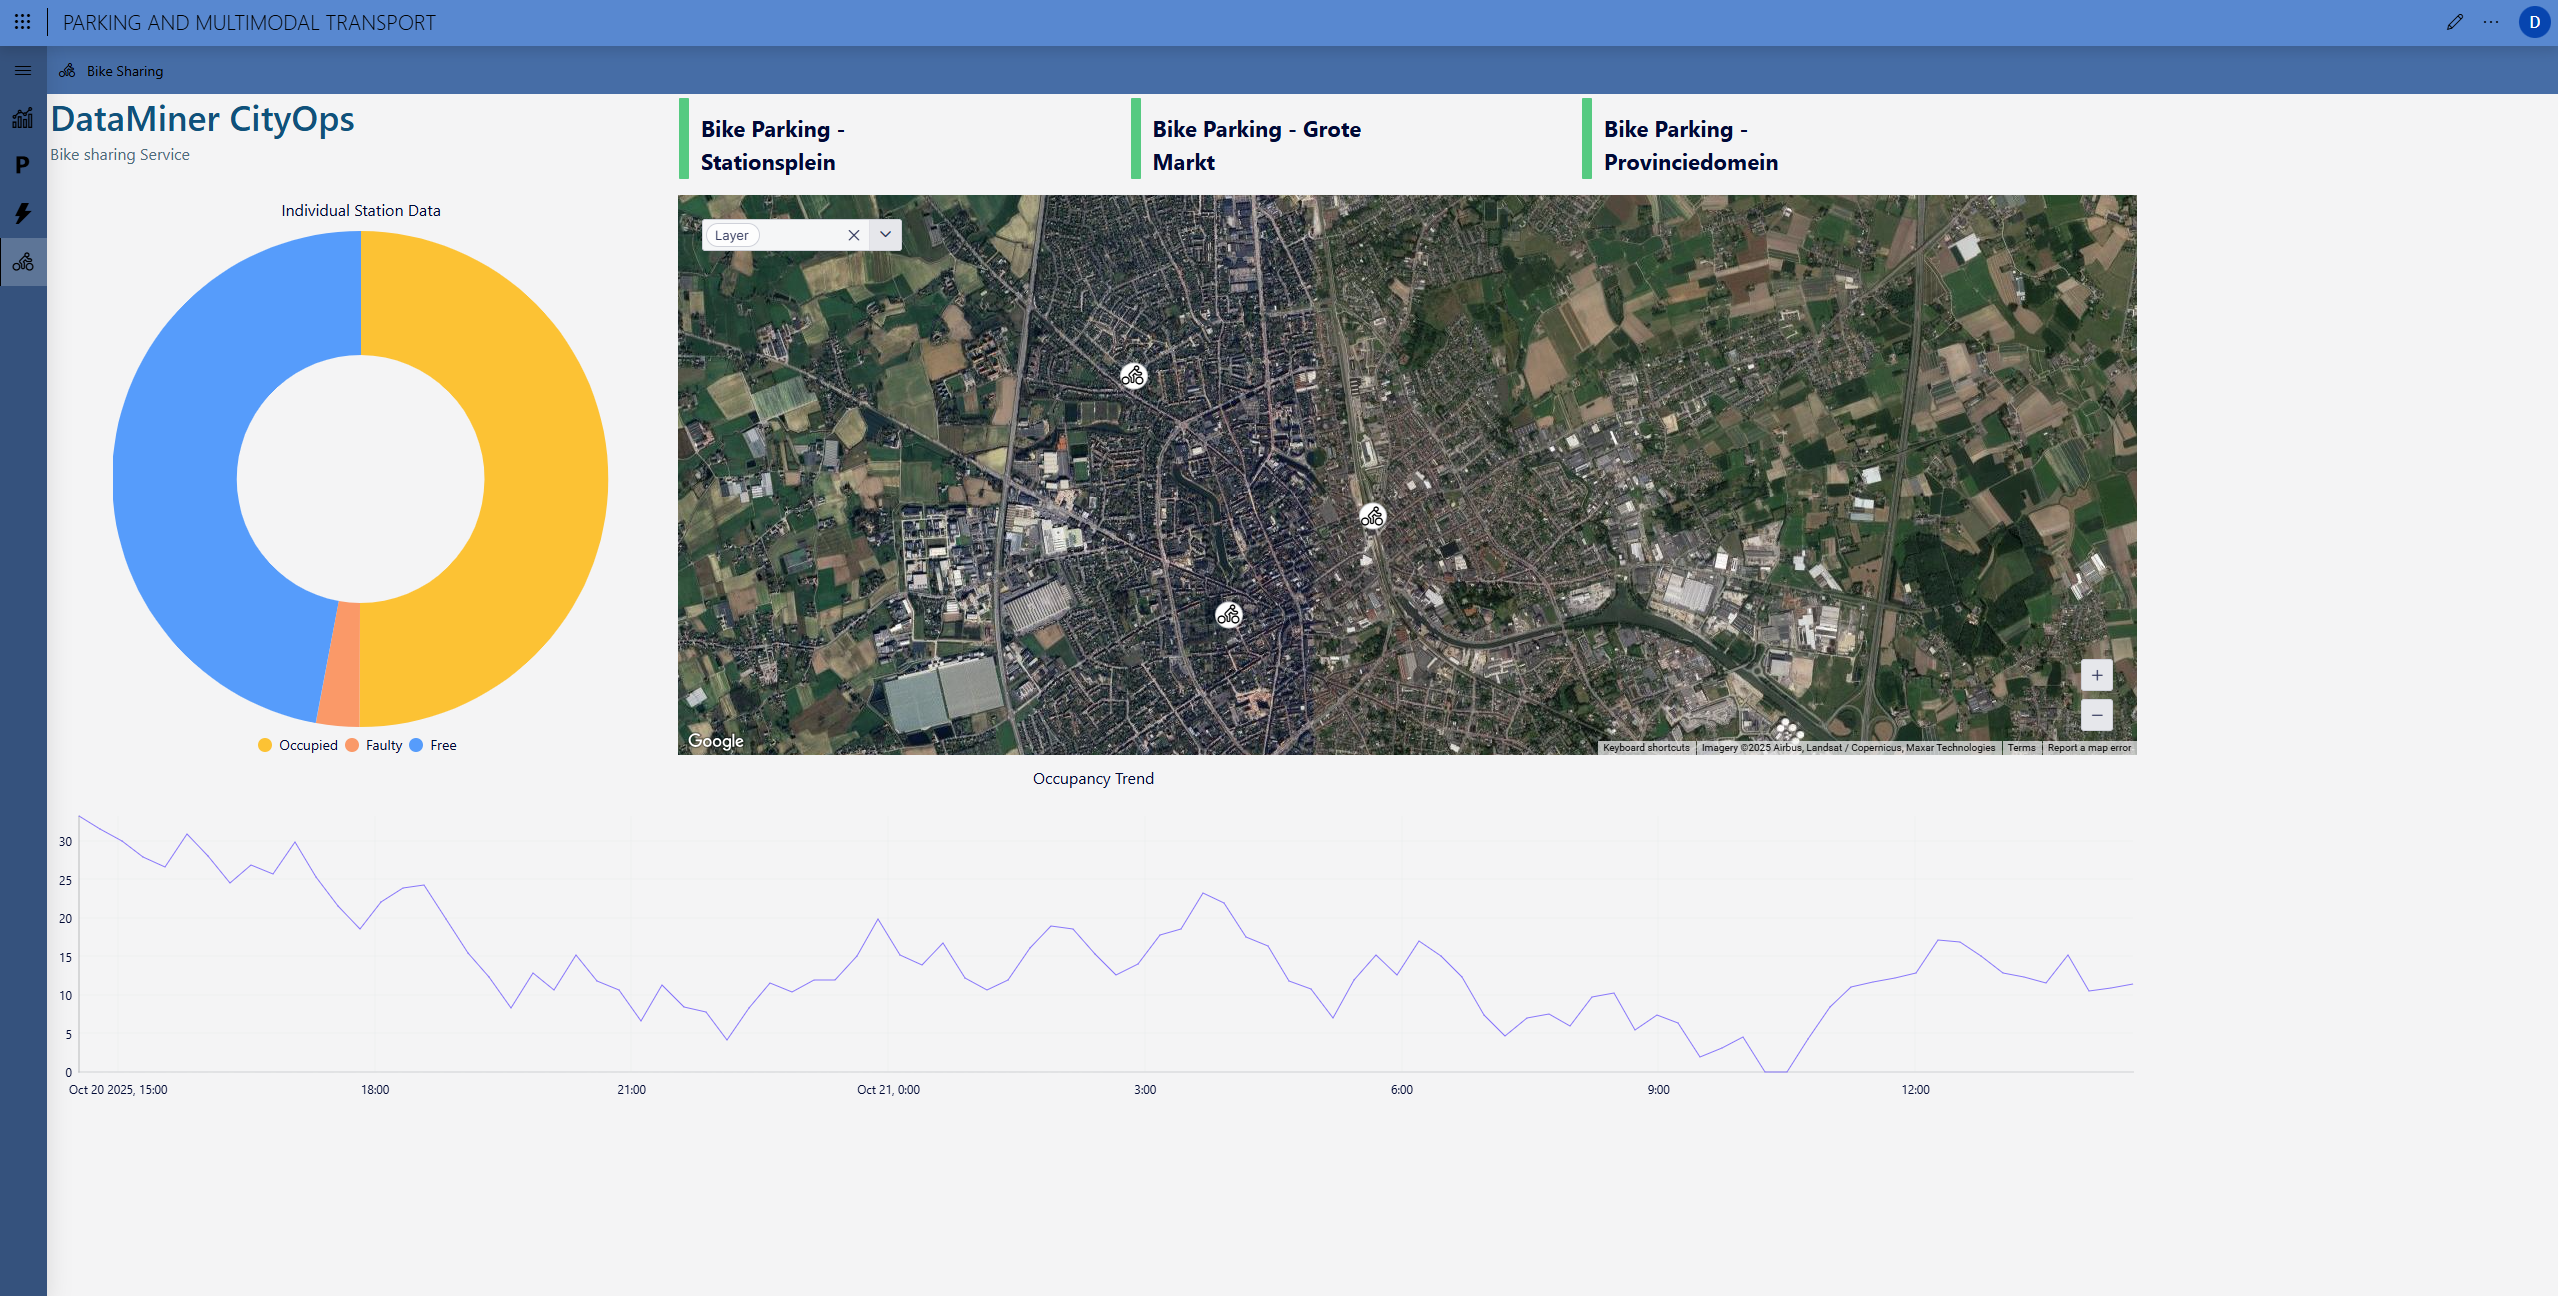Toggle the Occupied legend entry
The height and width of the screenshot is (1296, 2558).
pyautogui.click(x=298, y=745)
